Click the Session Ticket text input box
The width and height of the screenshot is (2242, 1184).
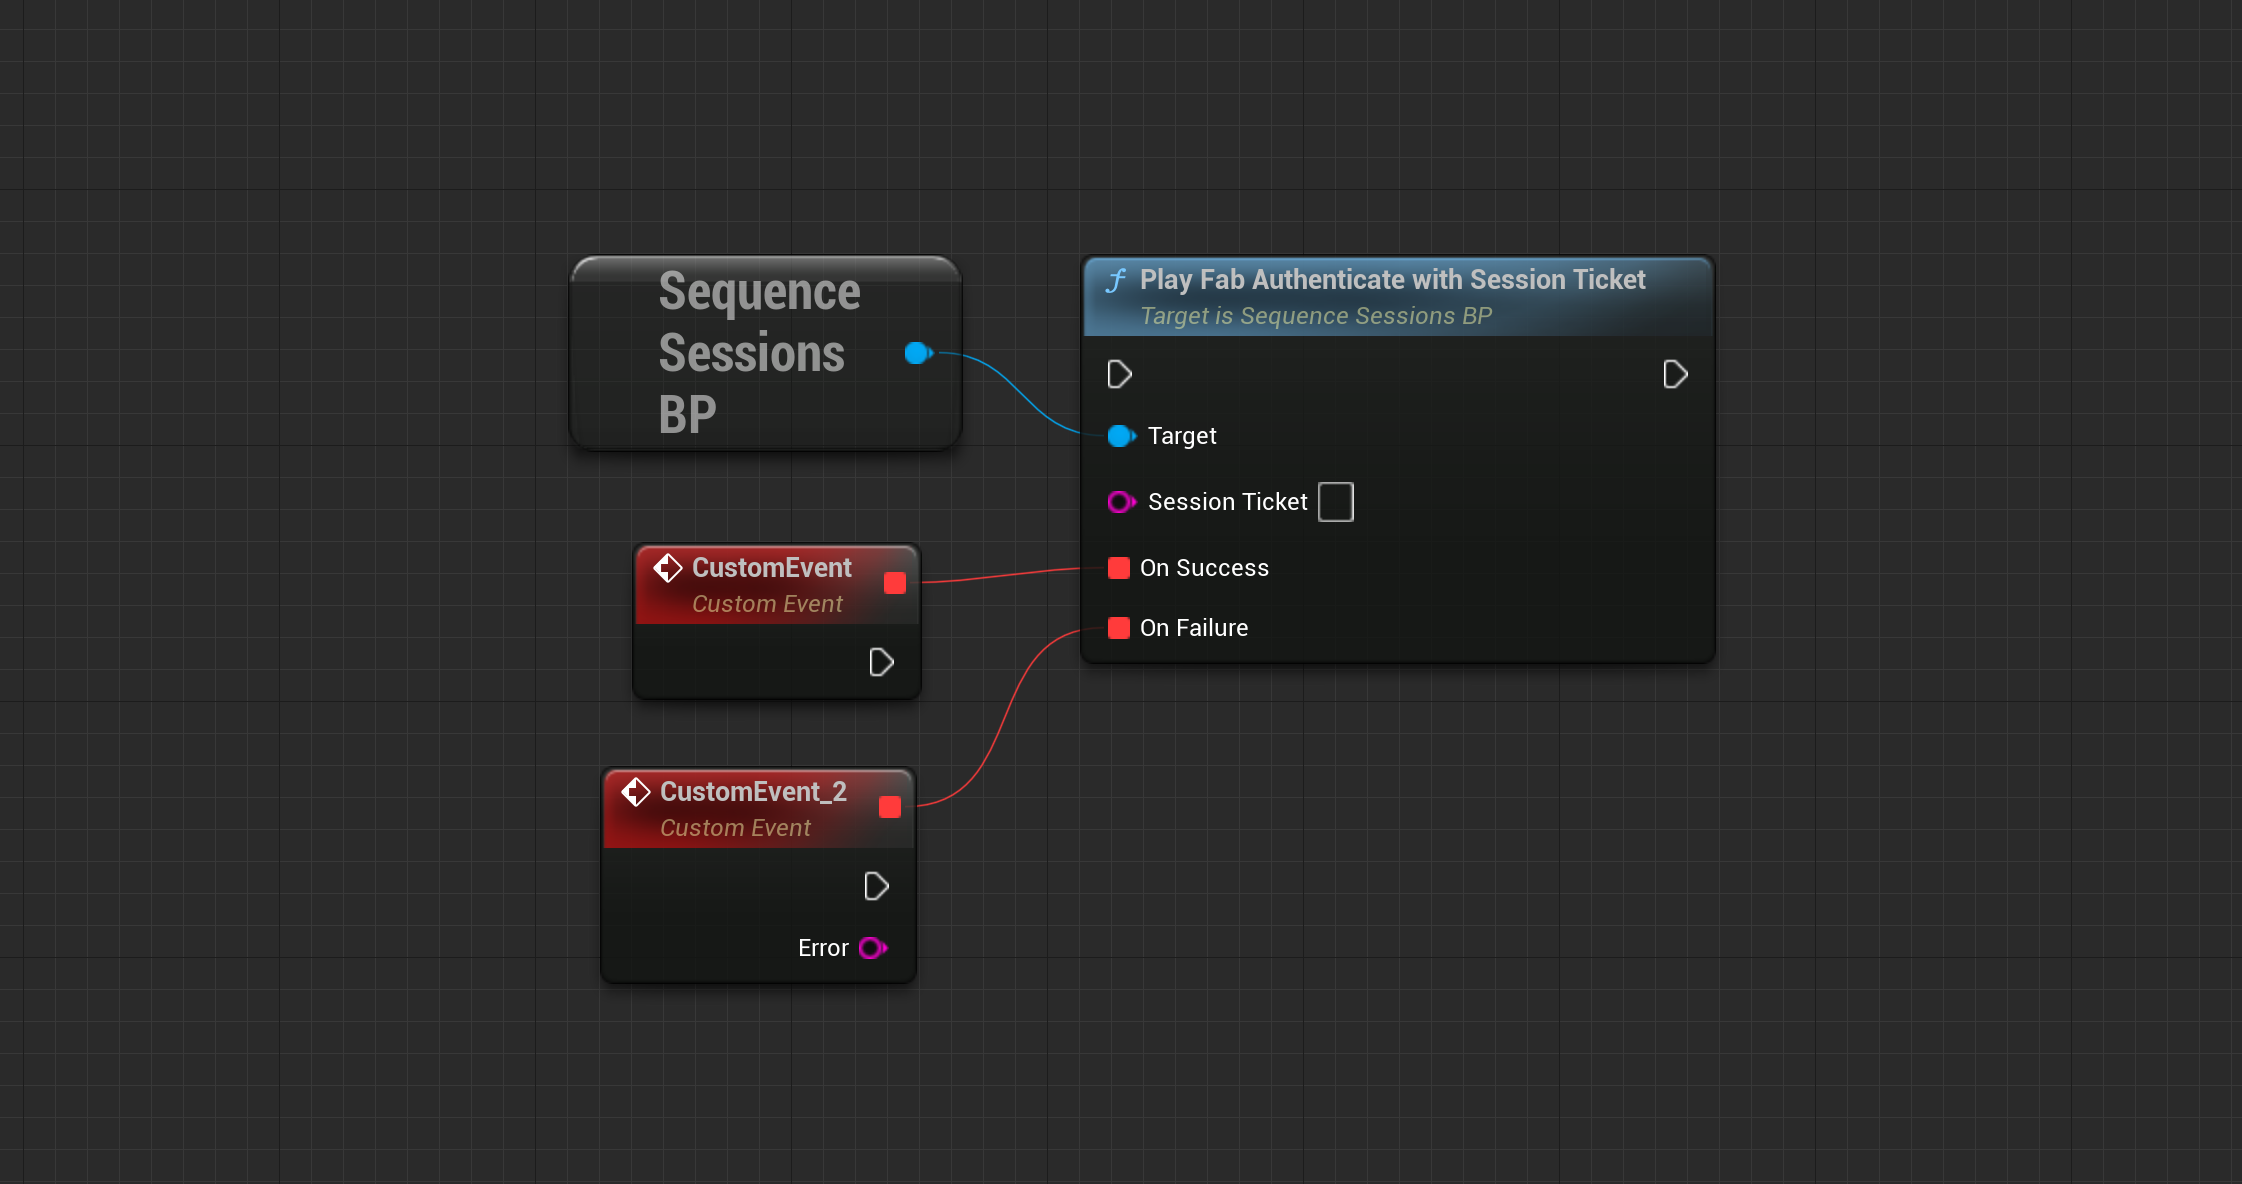pyautogui.click(x=1336, y=502)
